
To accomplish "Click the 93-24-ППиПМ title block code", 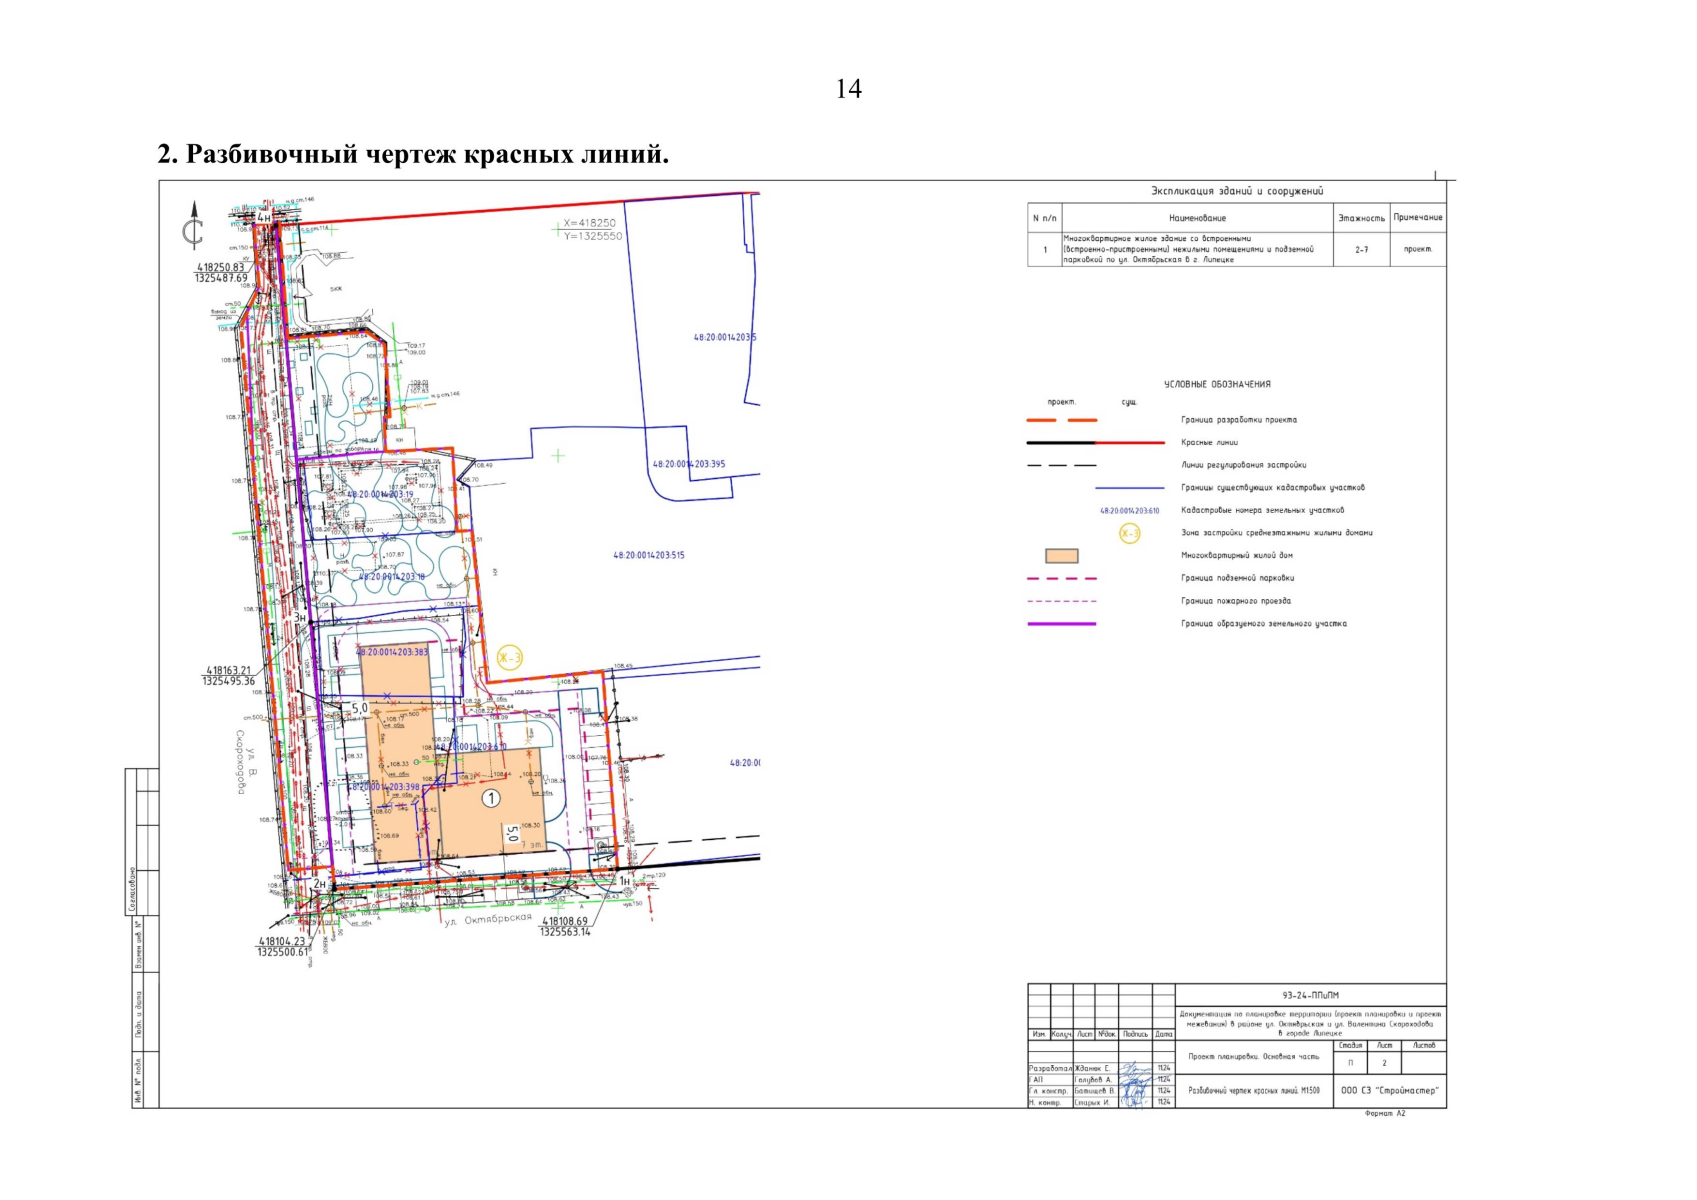I will click(x=1310, y=995).
